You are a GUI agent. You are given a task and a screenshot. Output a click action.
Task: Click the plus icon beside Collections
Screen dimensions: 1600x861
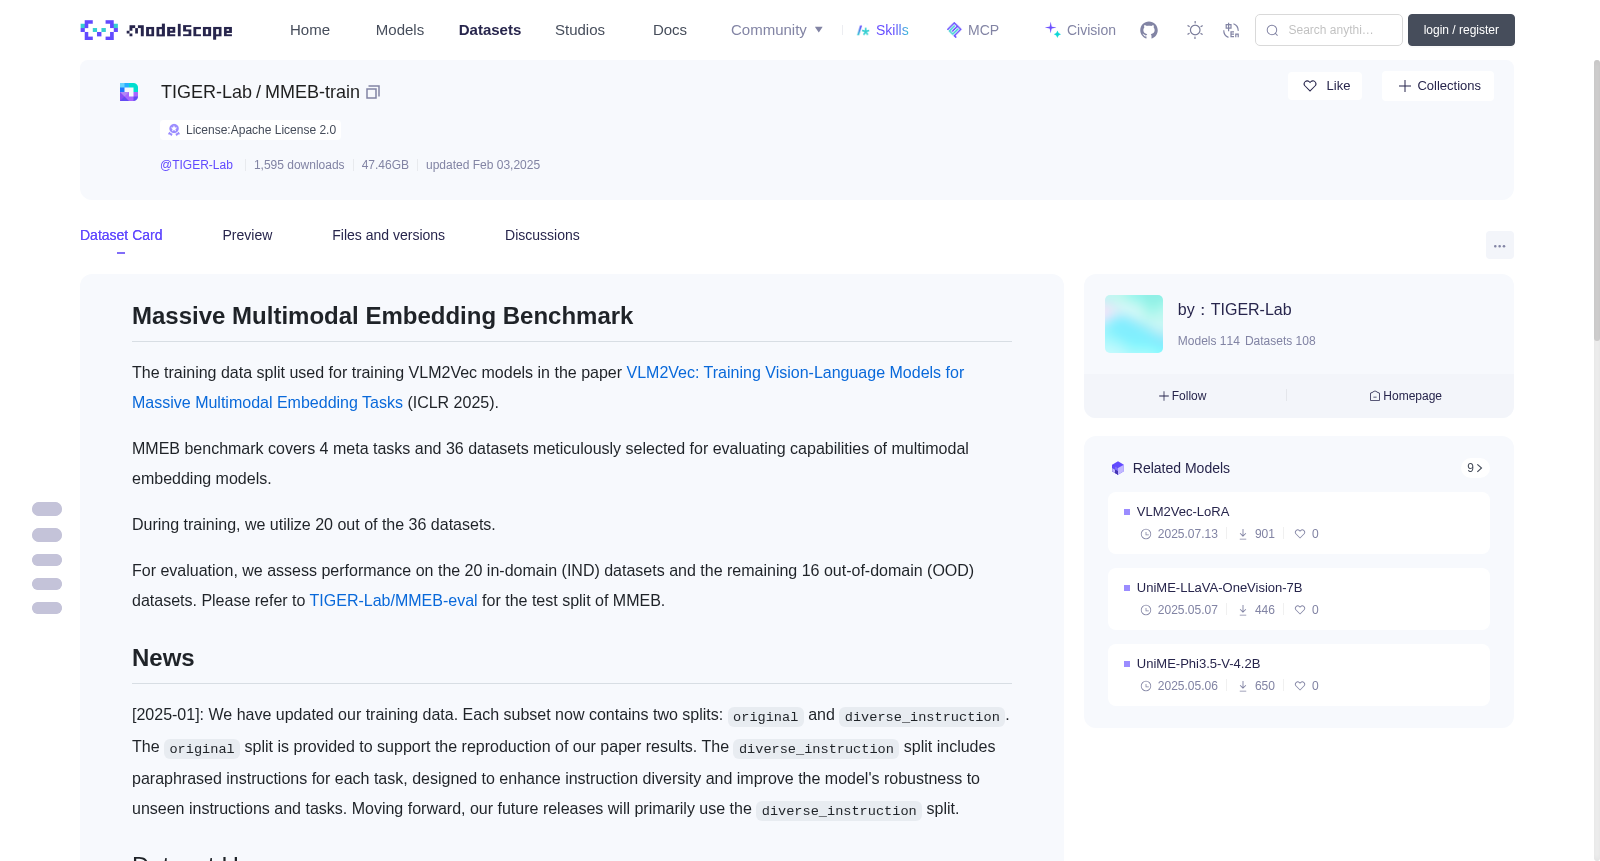point(1405,86)
